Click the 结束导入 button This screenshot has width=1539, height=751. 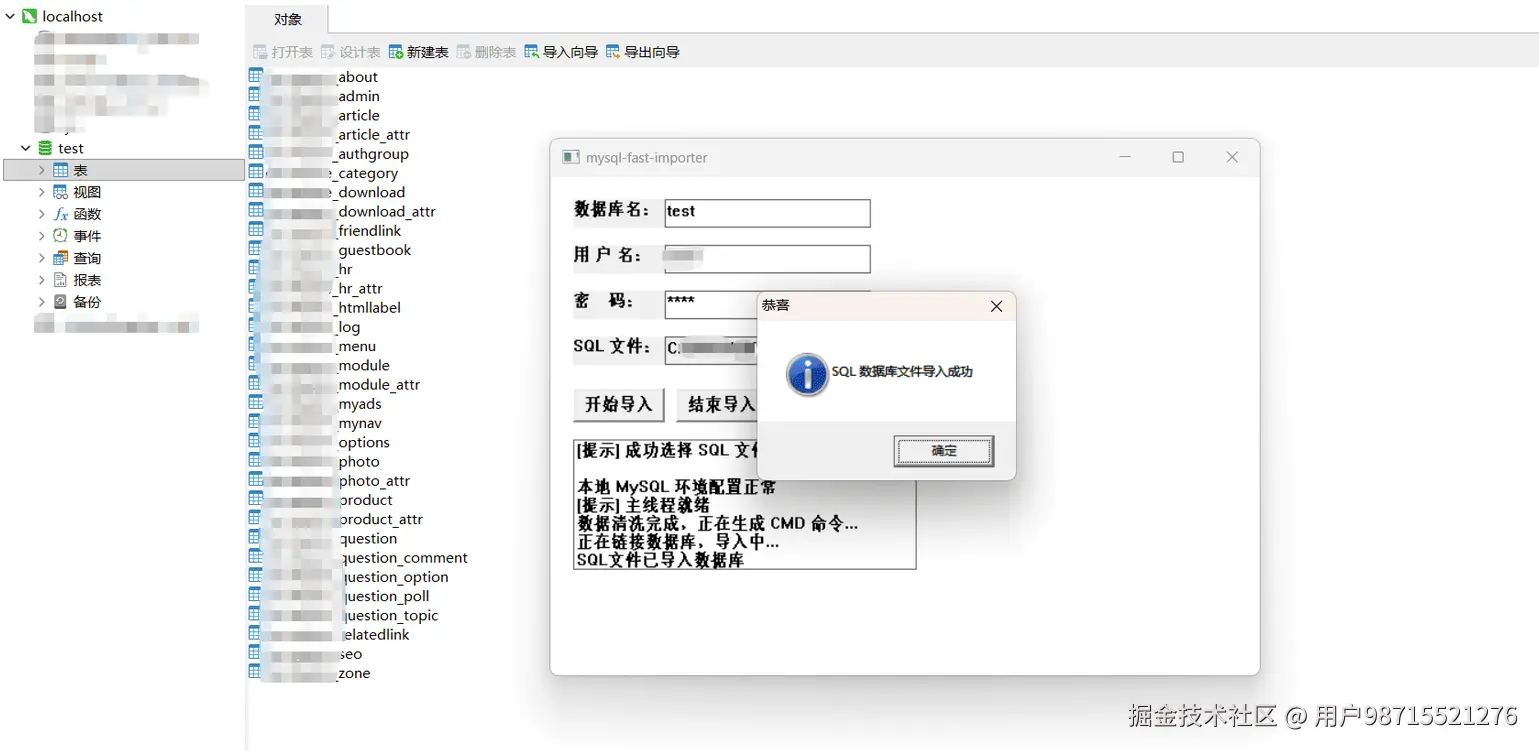tap(717, 404)
